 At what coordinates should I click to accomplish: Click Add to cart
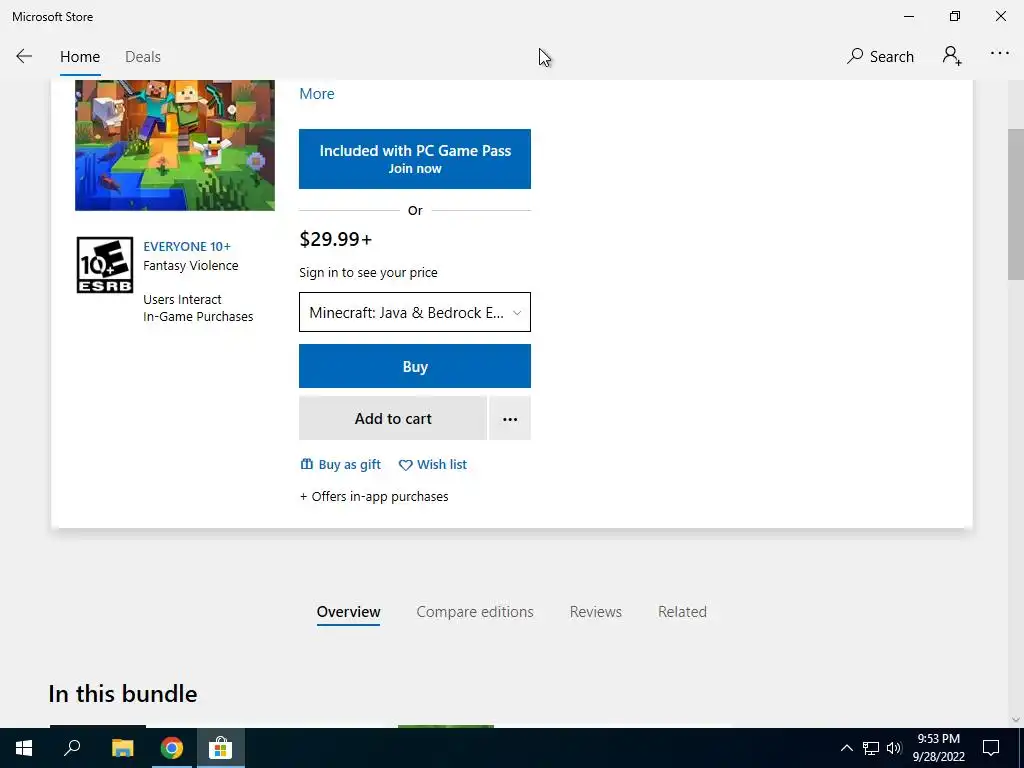393,419
